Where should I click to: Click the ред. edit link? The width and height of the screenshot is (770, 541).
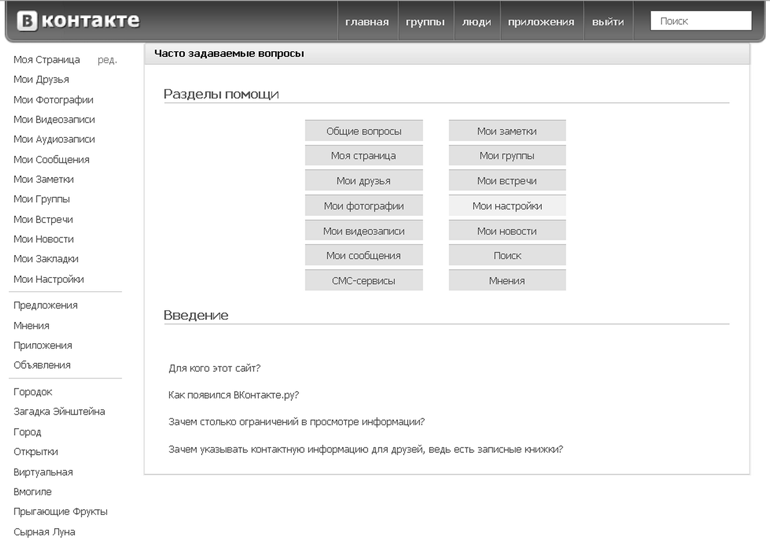[107, 60]
